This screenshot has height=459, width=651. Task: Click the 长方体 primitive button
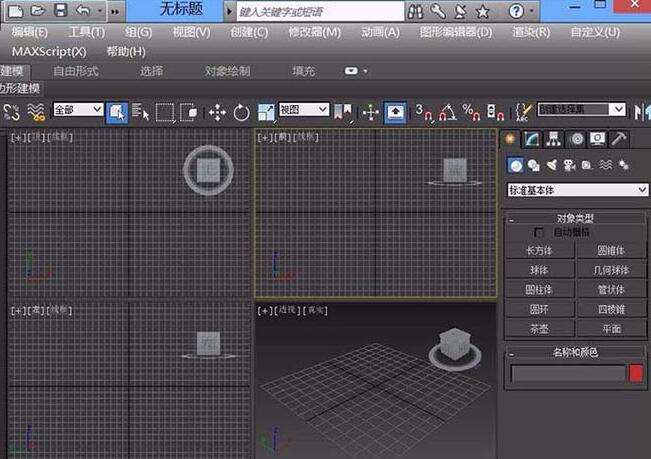click(x=539, y=251)
